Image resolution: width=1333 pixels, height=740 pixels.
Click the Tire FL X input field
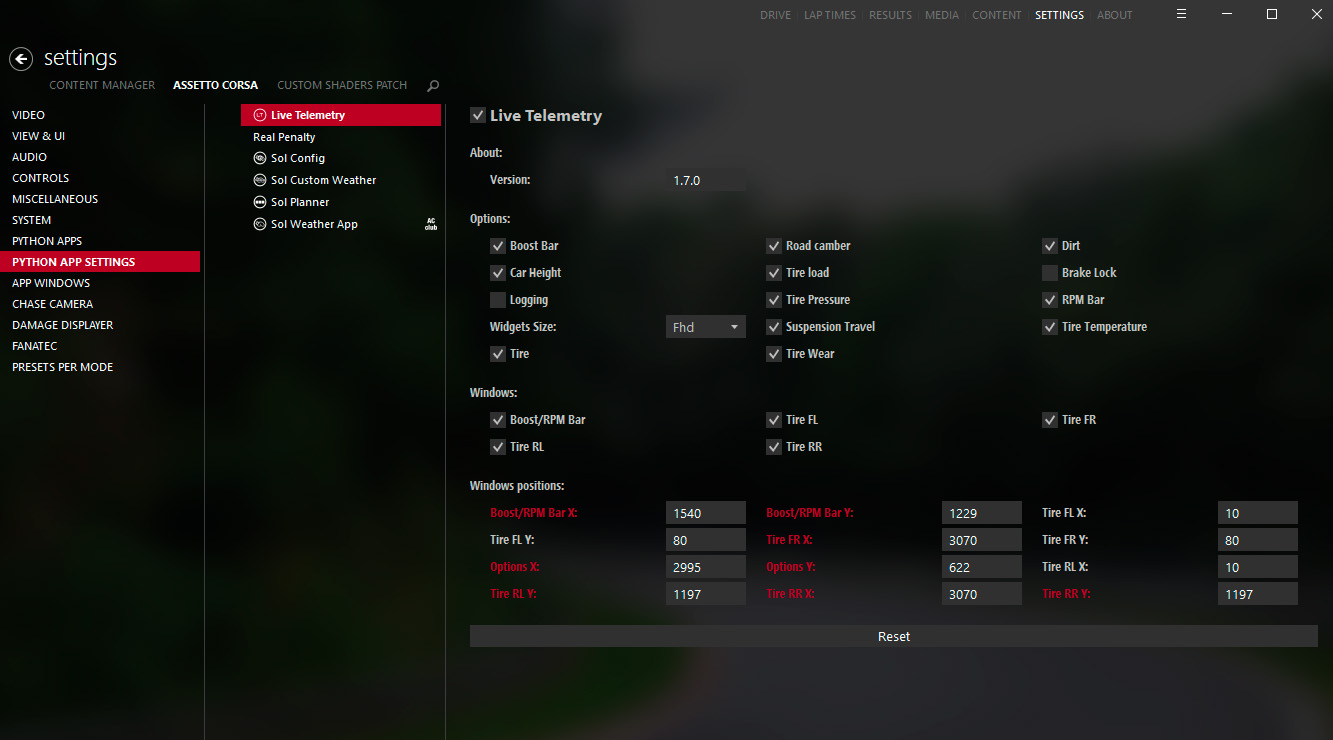click(1258, 513)
